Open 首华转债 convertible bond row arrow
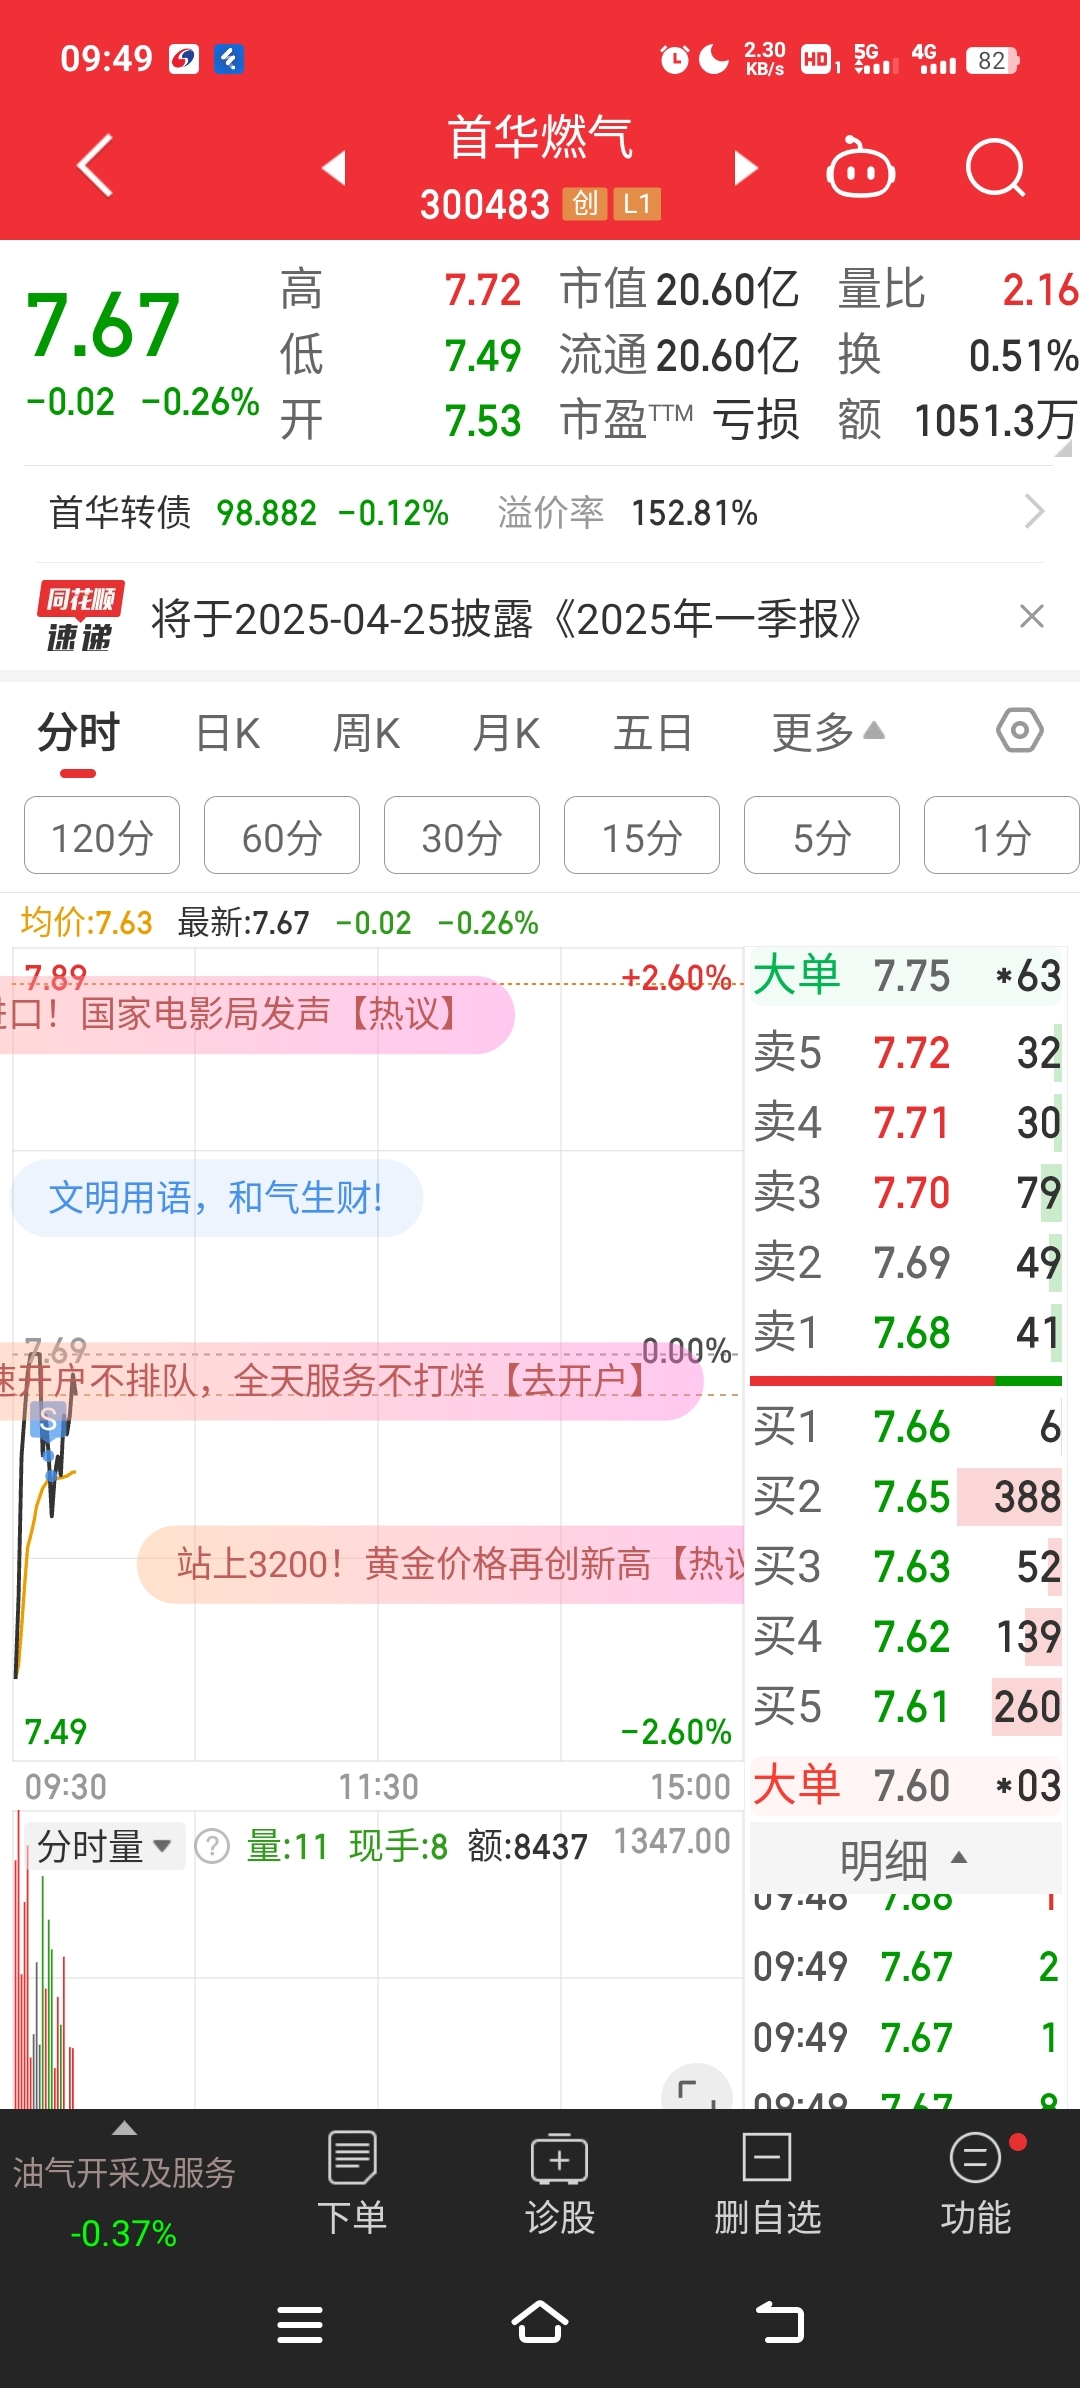1080x2388 pixels. point(1035,512)
